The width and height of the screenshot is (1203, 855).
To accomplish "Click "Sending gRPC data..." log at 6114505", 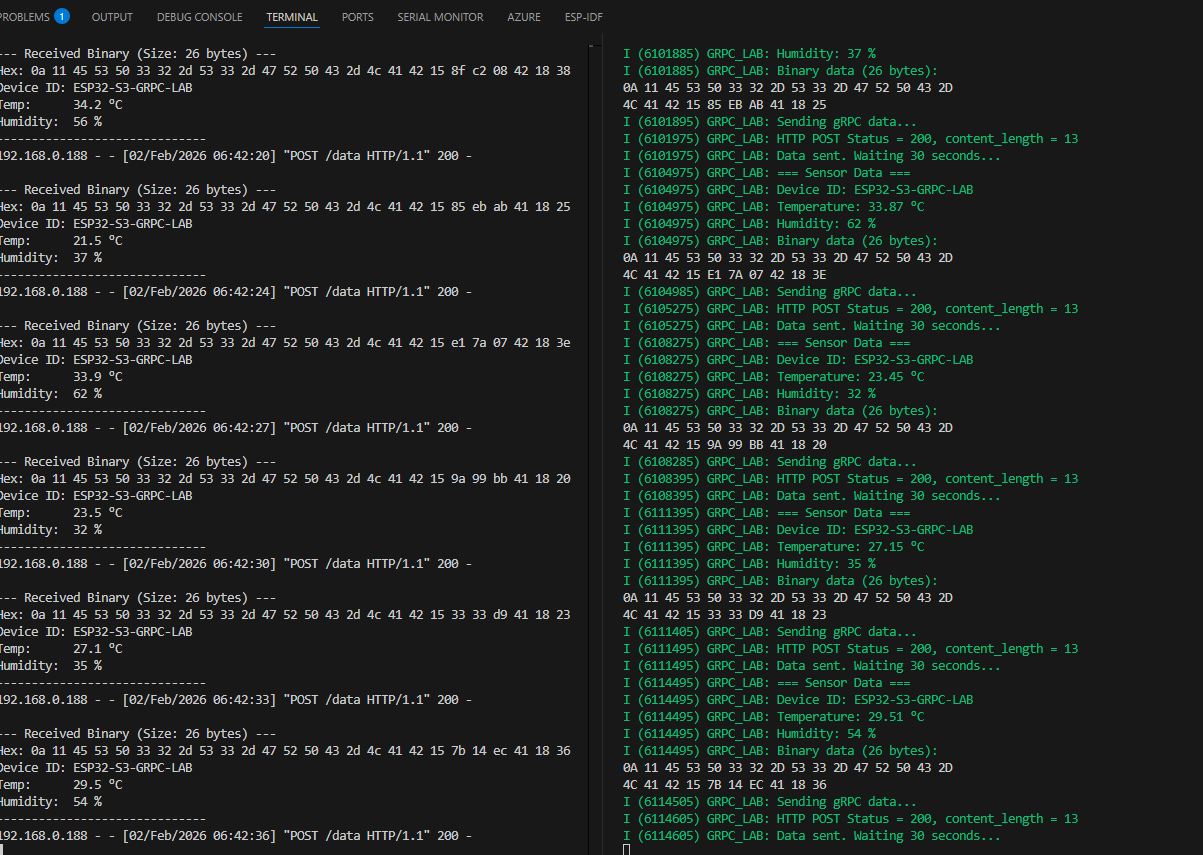I will (769, 802).
